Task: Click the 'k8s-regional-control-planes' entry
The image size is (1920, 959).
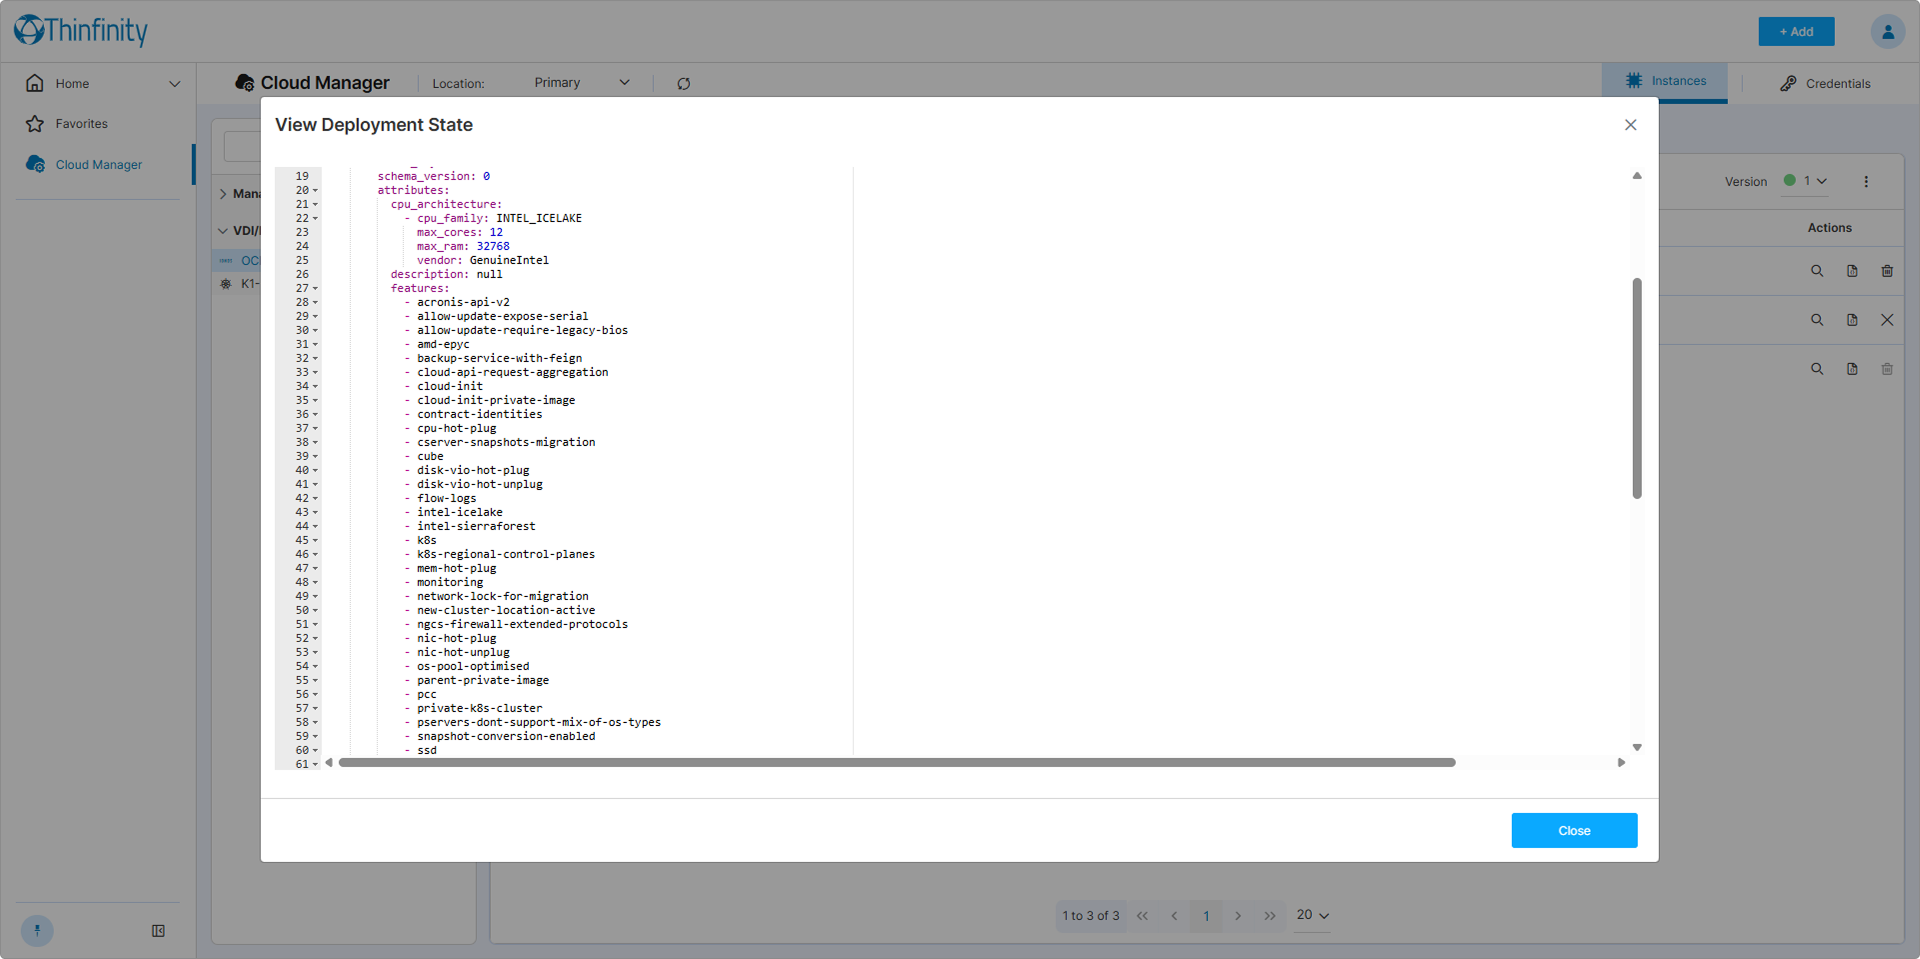Action: 506,554
